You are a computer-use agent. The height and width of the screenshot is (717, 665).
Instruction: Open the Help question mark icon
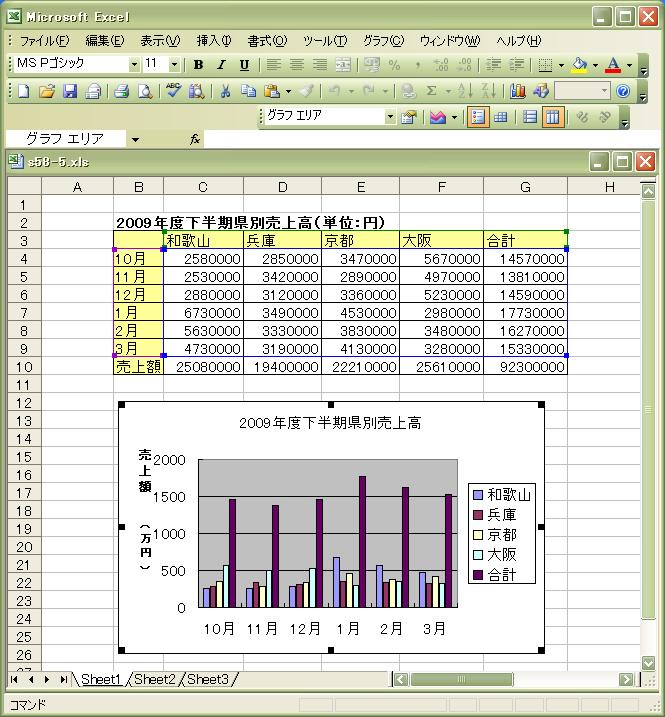click(623, 91)
